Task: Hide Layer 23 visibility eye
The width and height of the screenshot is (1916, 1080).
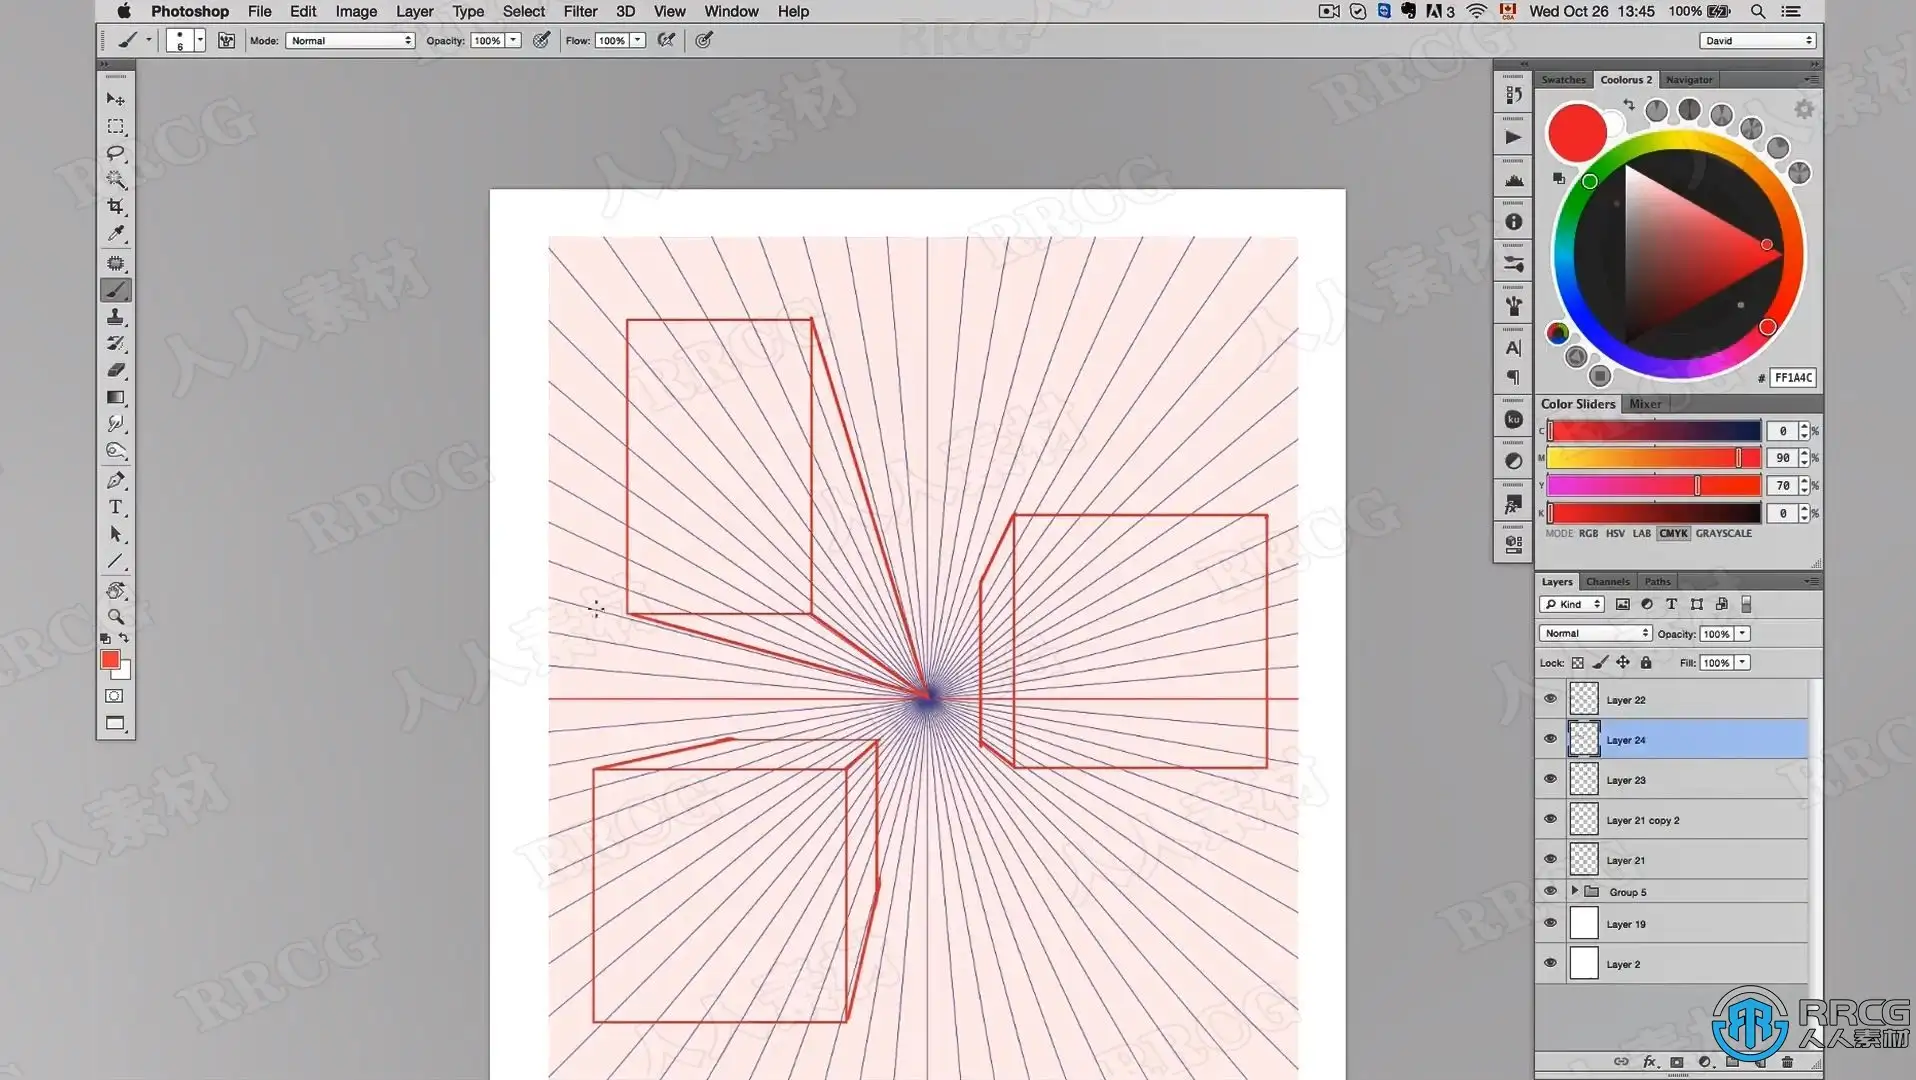Action: (x=1551, y=779)
